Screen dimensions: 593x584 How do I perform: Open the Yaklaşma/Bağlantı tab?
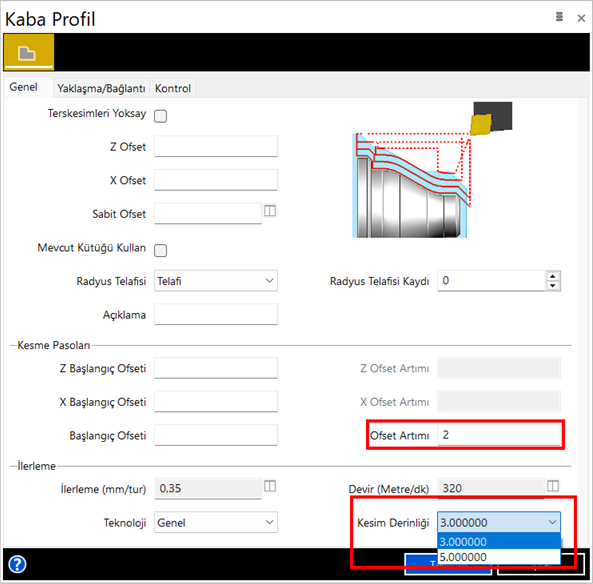(101, 88)
